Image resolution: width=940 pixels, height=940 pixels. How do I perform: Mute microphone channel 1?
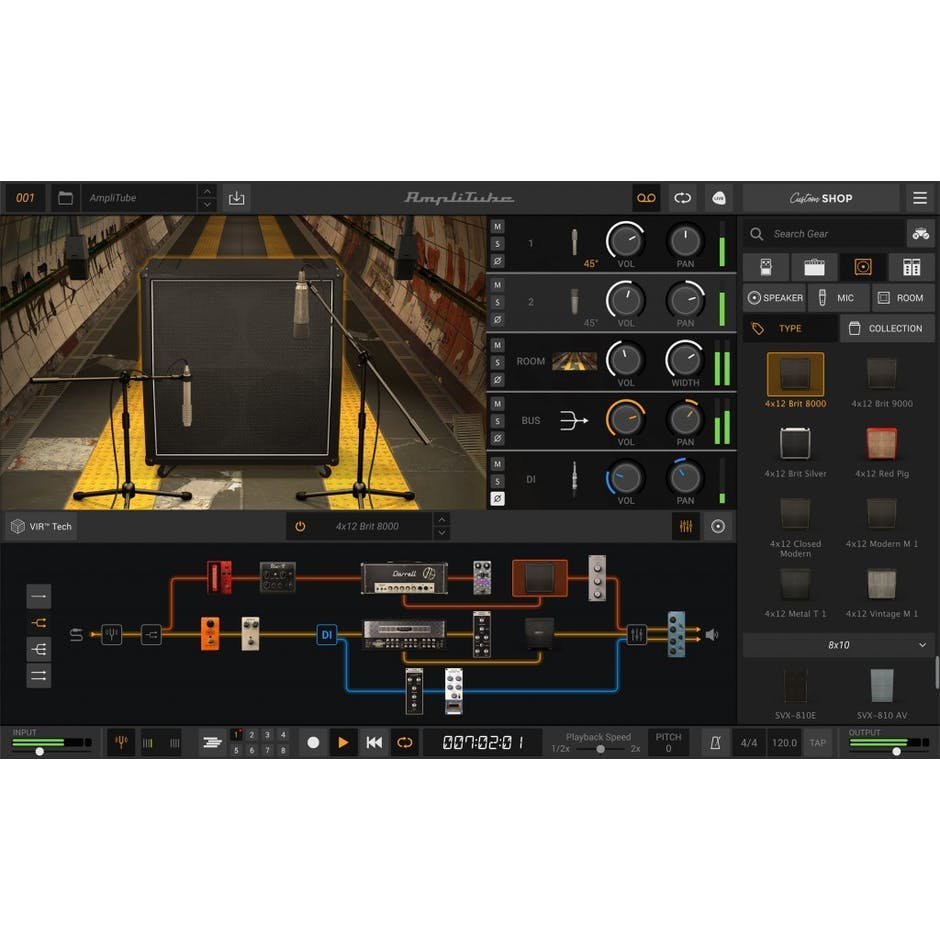(496, 228)
